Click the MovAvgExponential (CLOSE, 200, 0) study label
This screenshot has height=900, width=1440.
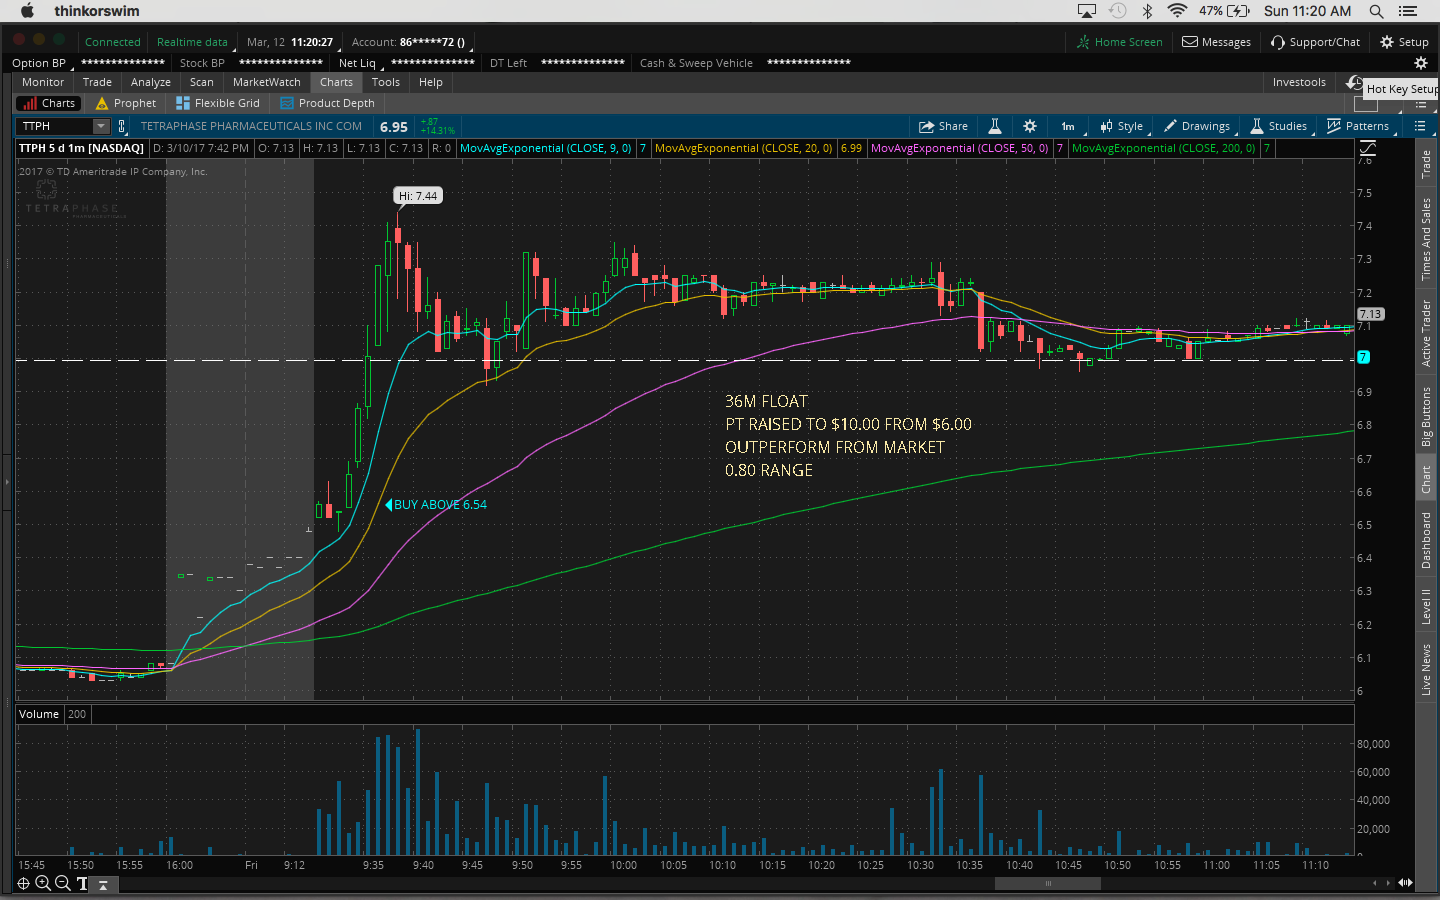point(1164,148)
